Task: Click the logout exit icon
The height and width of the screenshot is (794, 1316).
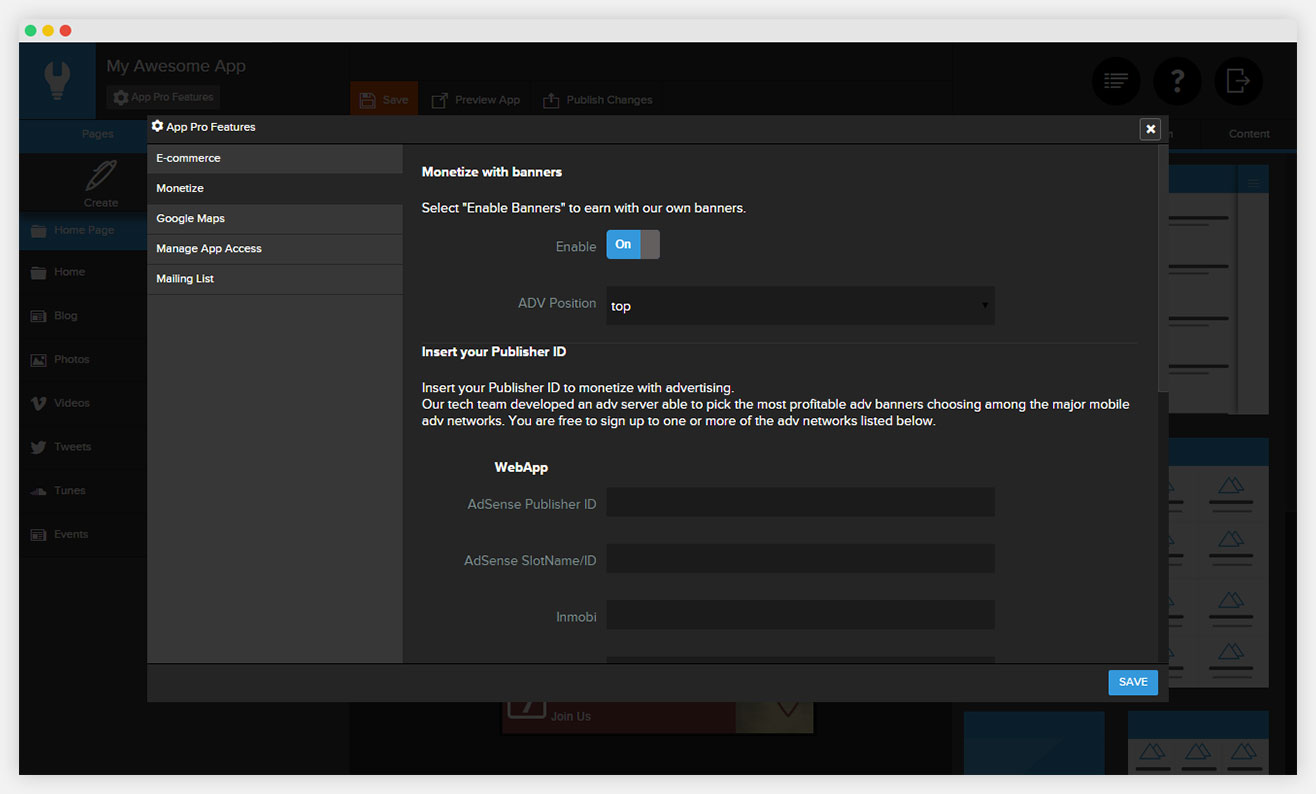Action: [x=1238, y=81]
